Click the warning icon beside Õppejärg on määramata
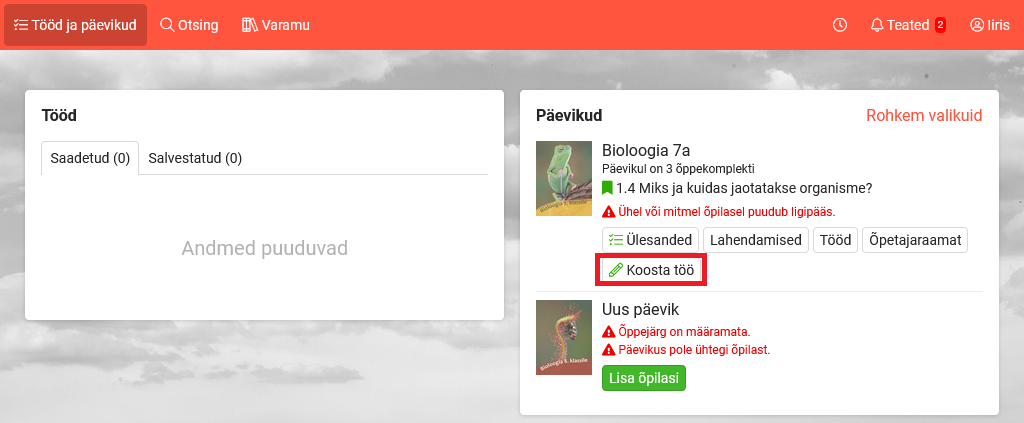Image resolution: width=1024 pixels, height=423 pixels. [x=608, y=331]
